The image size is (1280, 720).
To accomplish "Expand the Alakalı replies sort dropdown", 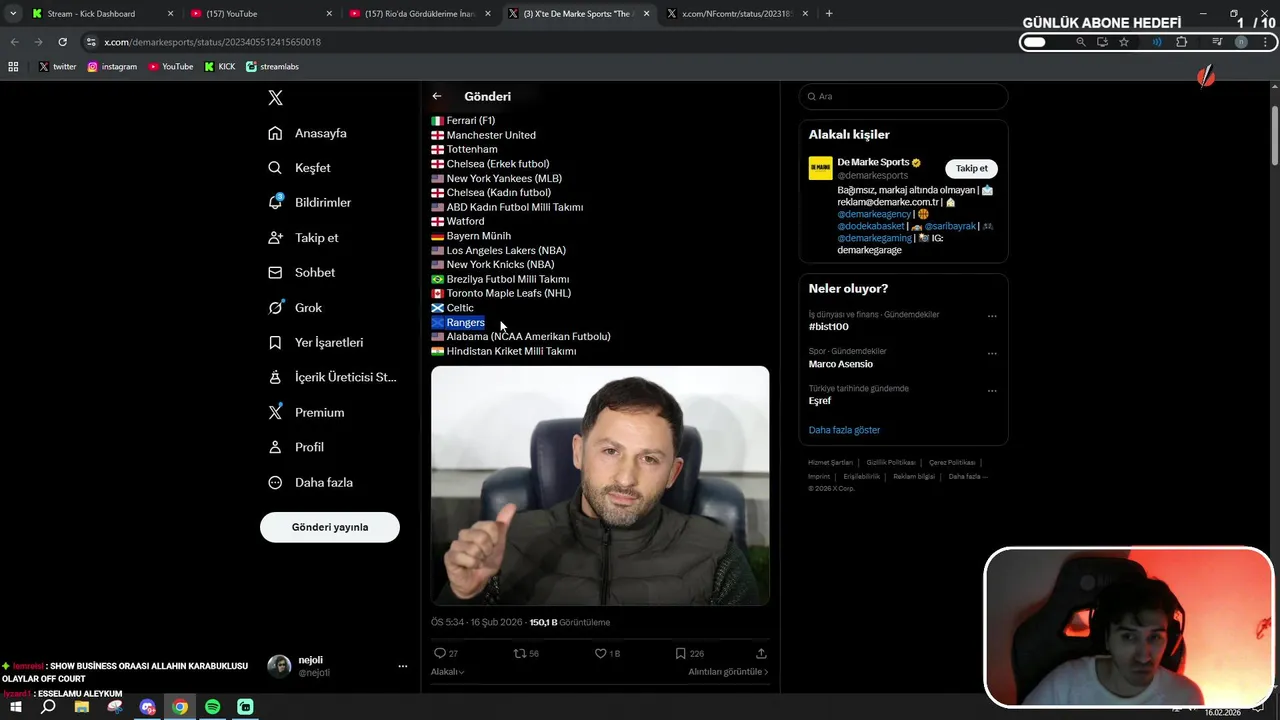I will (x=447, y=672).
